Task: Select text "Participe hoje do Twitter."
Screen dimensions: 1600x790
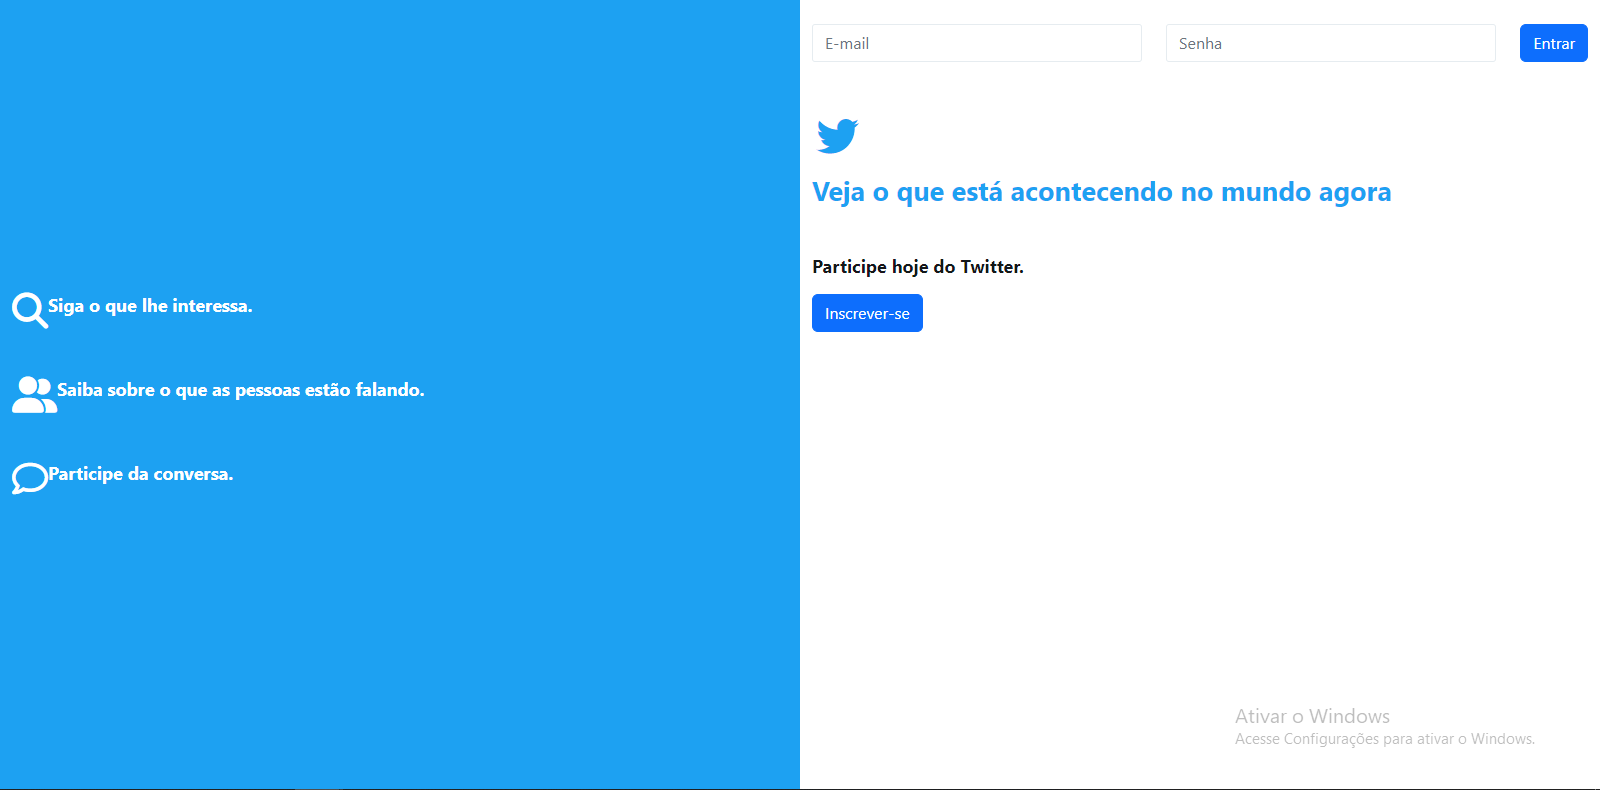Action: (x=918, y=267)
